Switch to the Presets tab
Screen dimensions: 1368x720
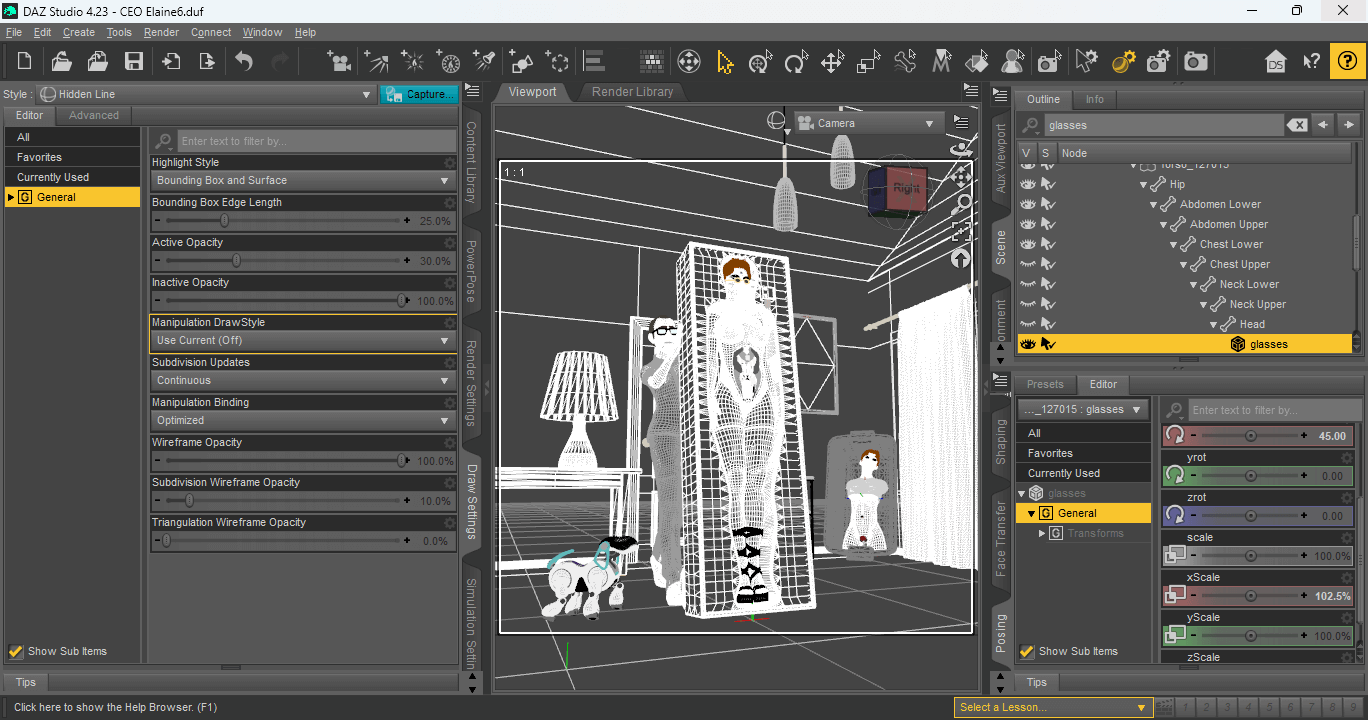point(1045,384)
